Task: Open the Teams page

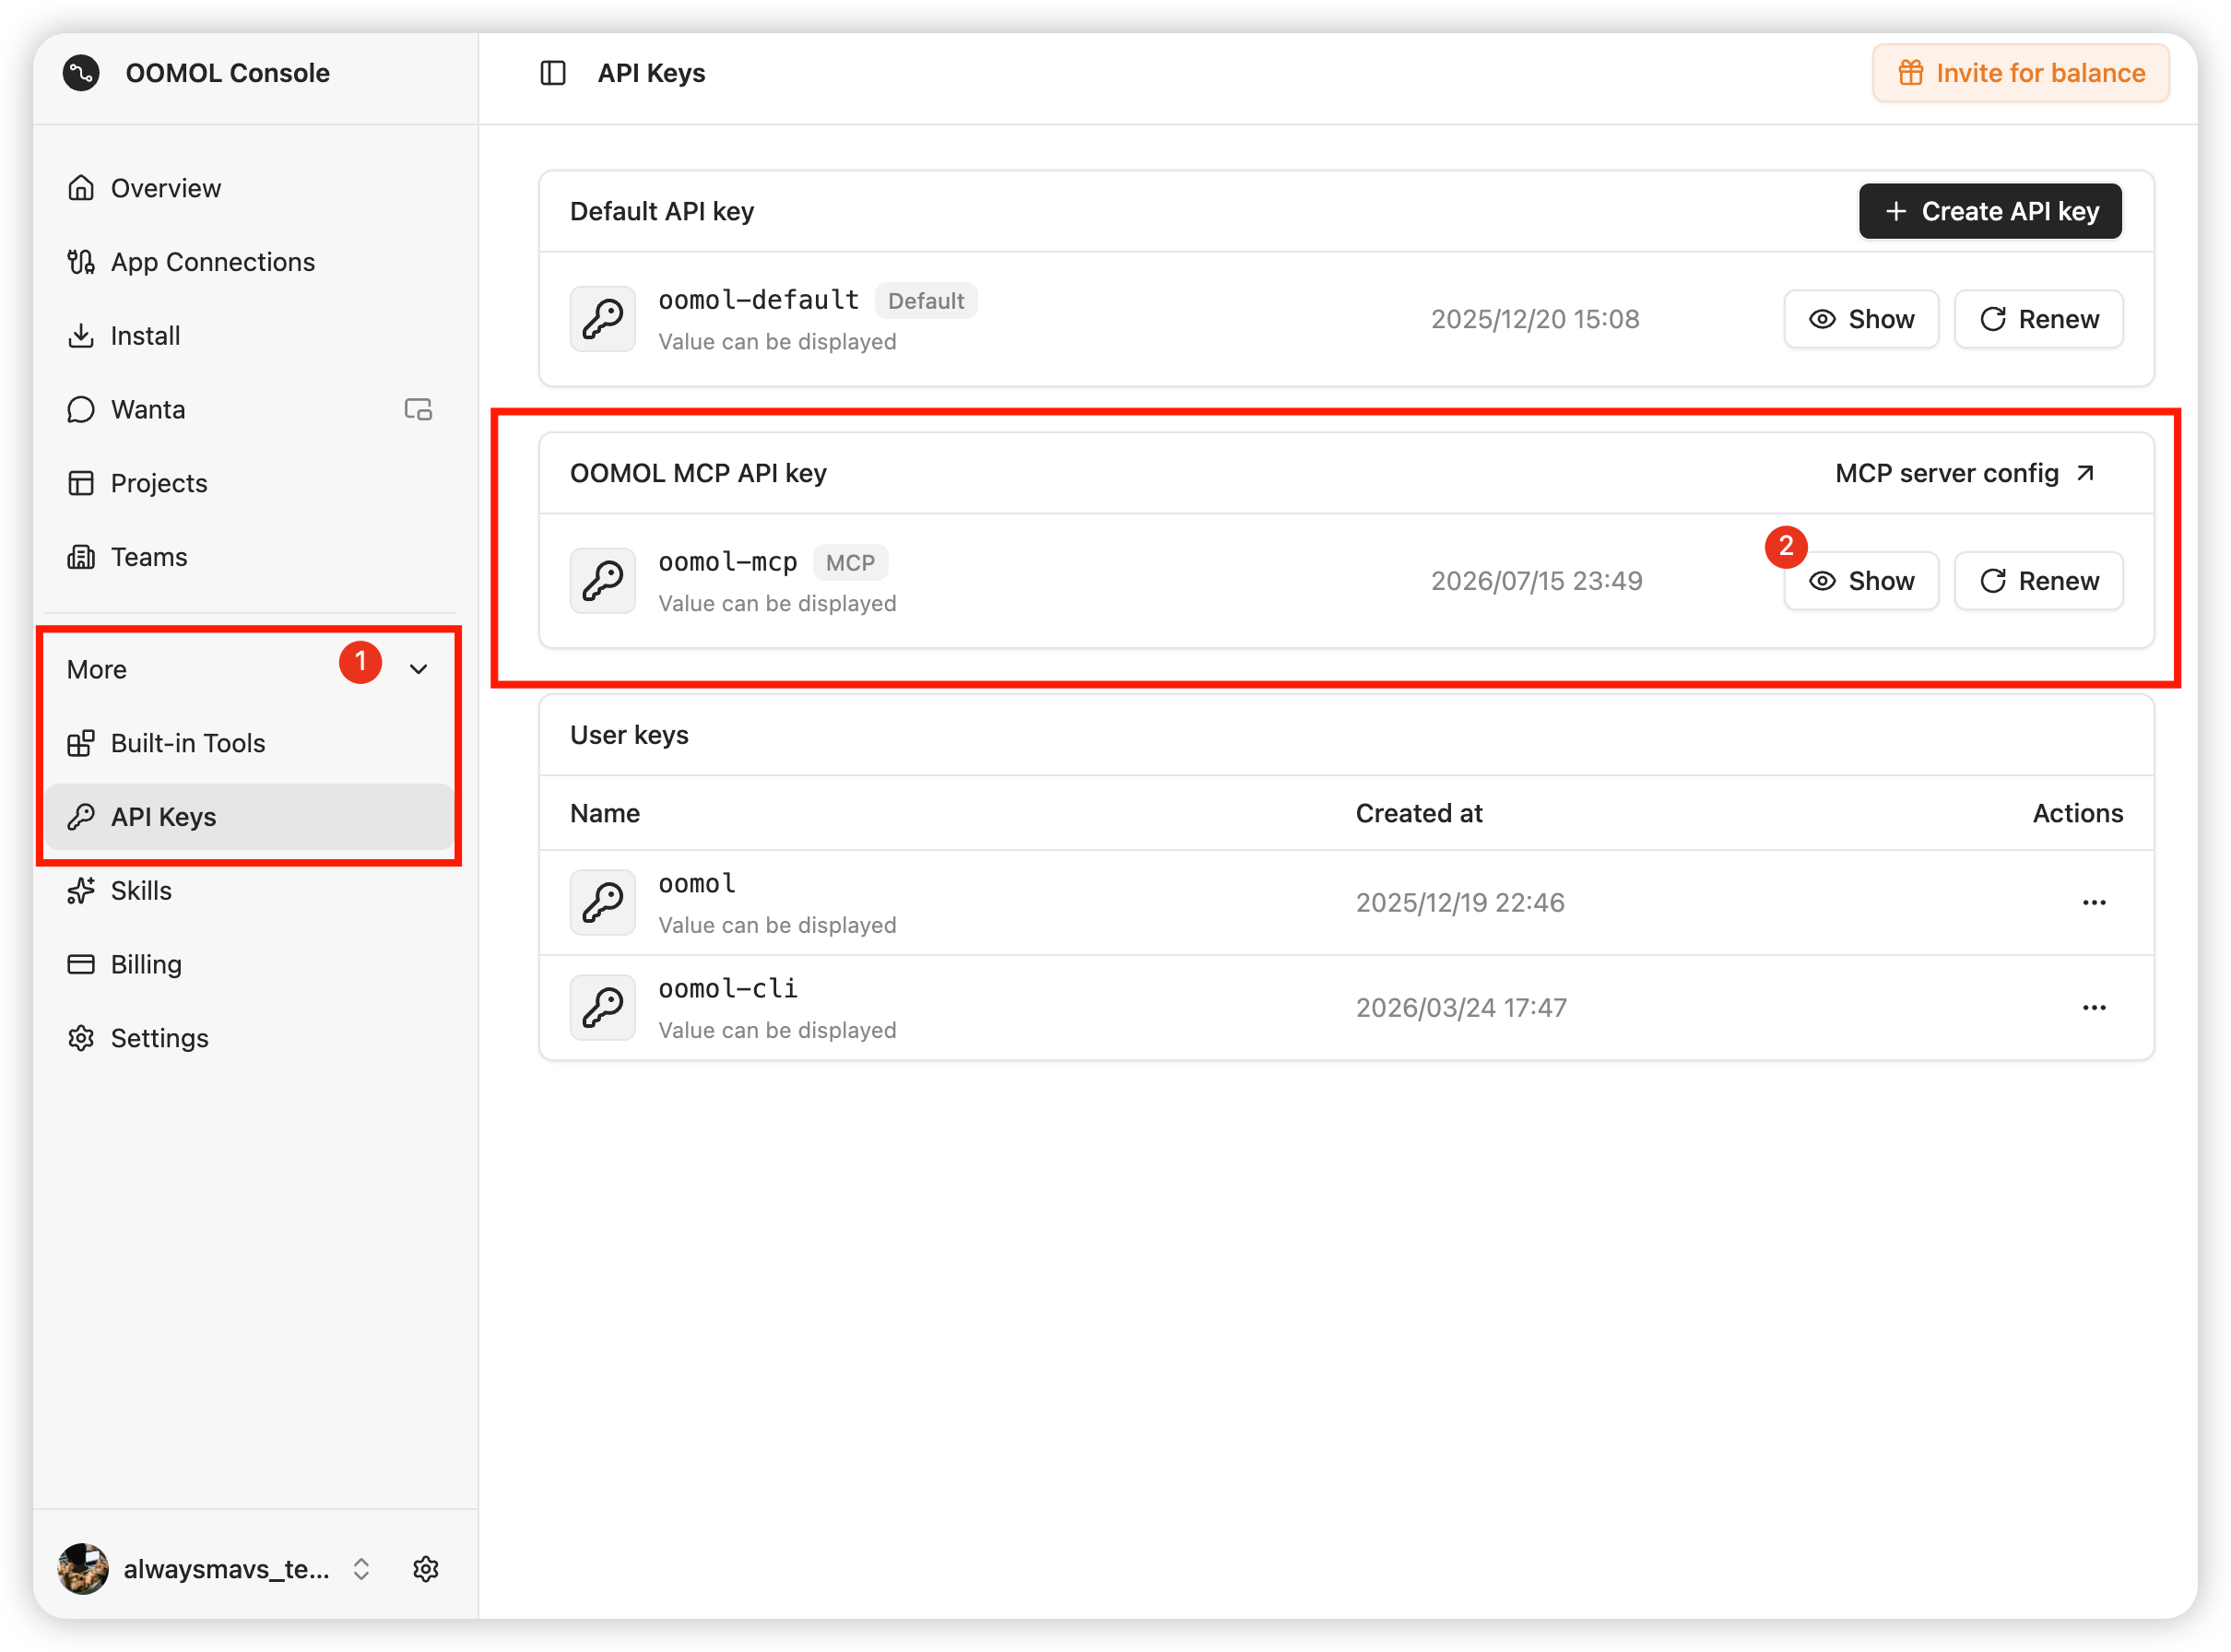Action: [250, 558]
